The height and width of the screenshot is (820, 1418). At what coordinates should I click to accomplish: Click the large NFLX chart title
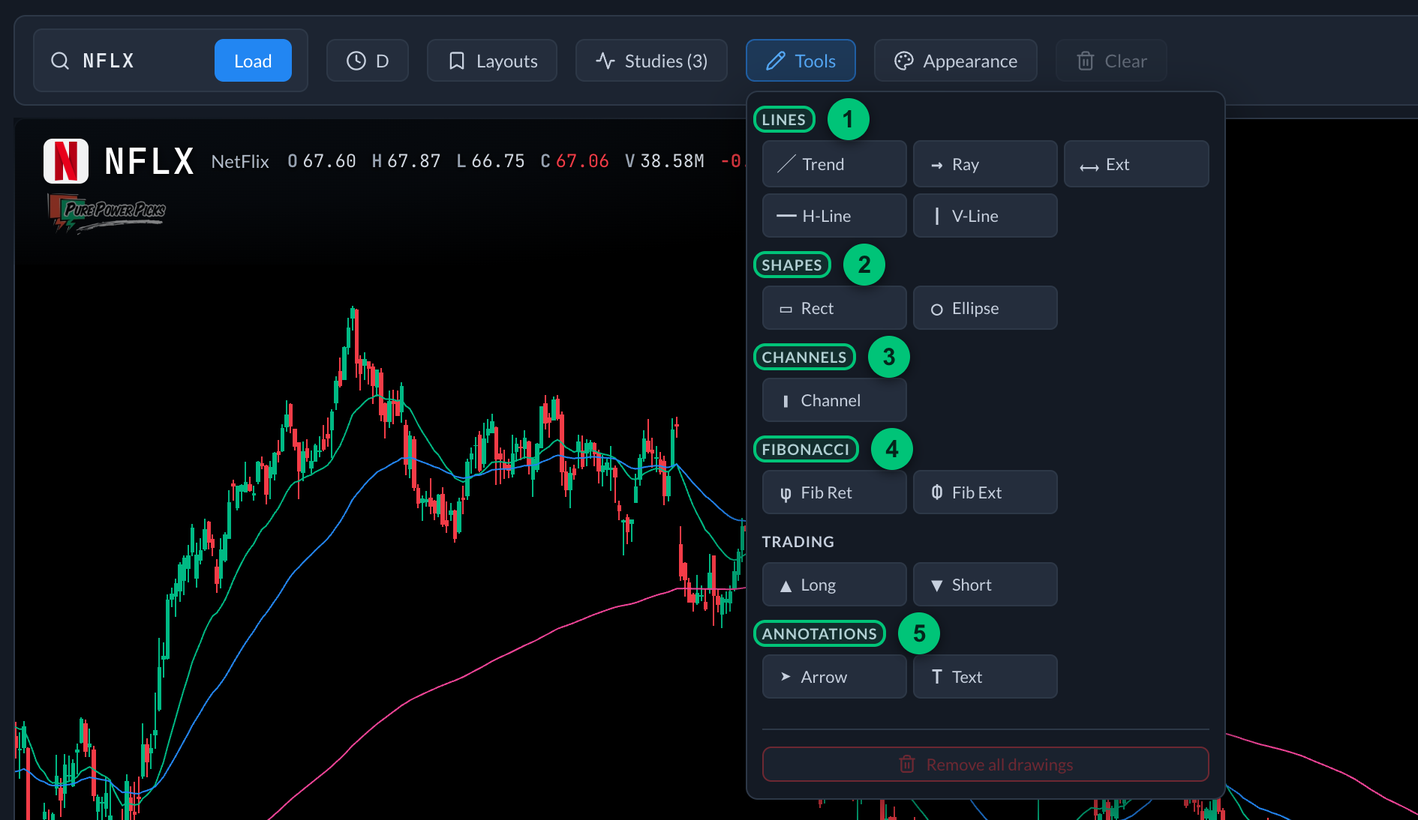149,161
